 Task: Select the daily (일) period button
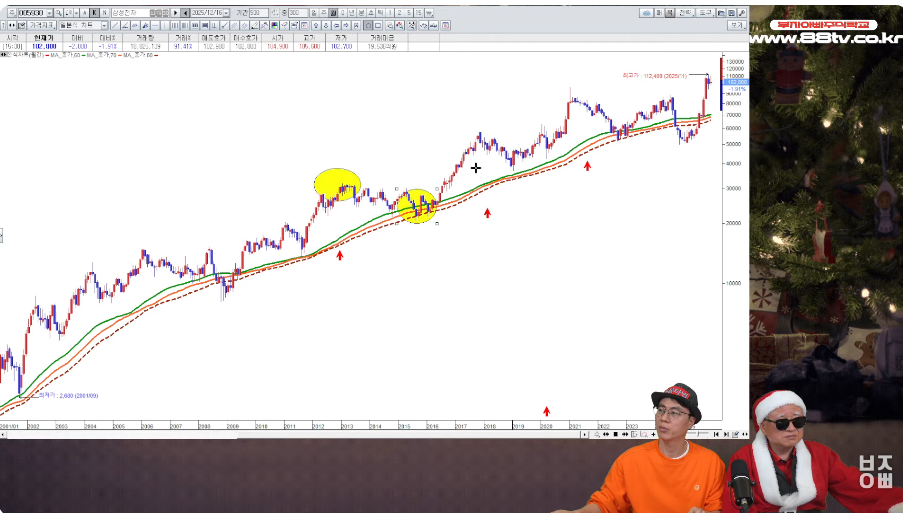pos(314,13)
